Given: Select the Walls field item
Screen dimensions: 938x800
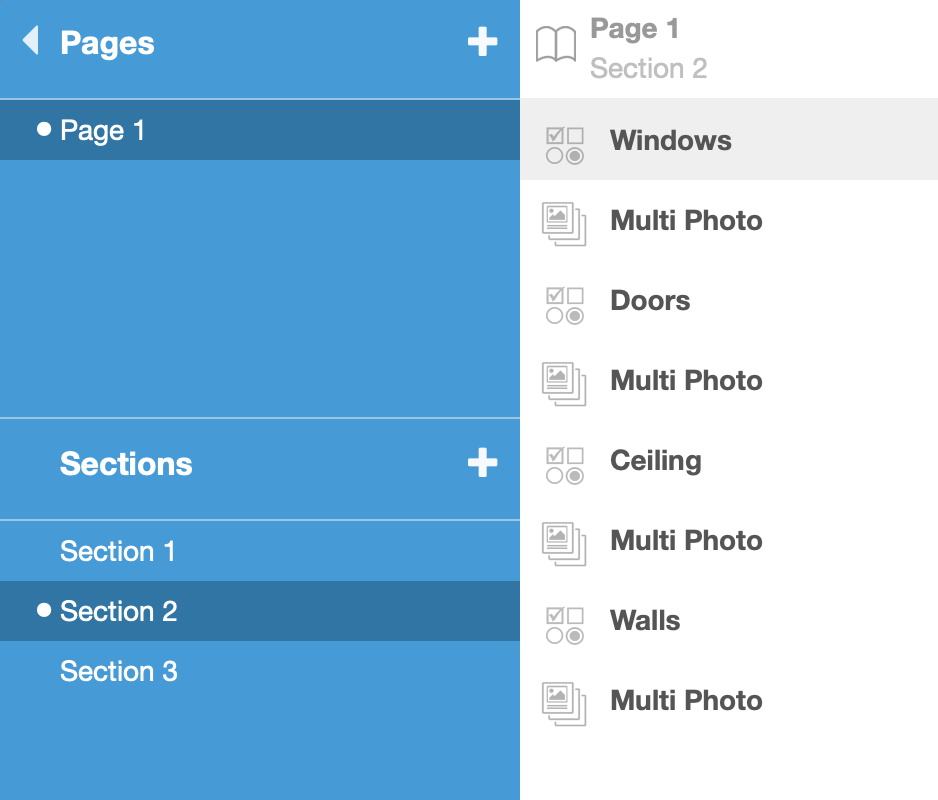Looking at the screenshot, I should (645, 620).
